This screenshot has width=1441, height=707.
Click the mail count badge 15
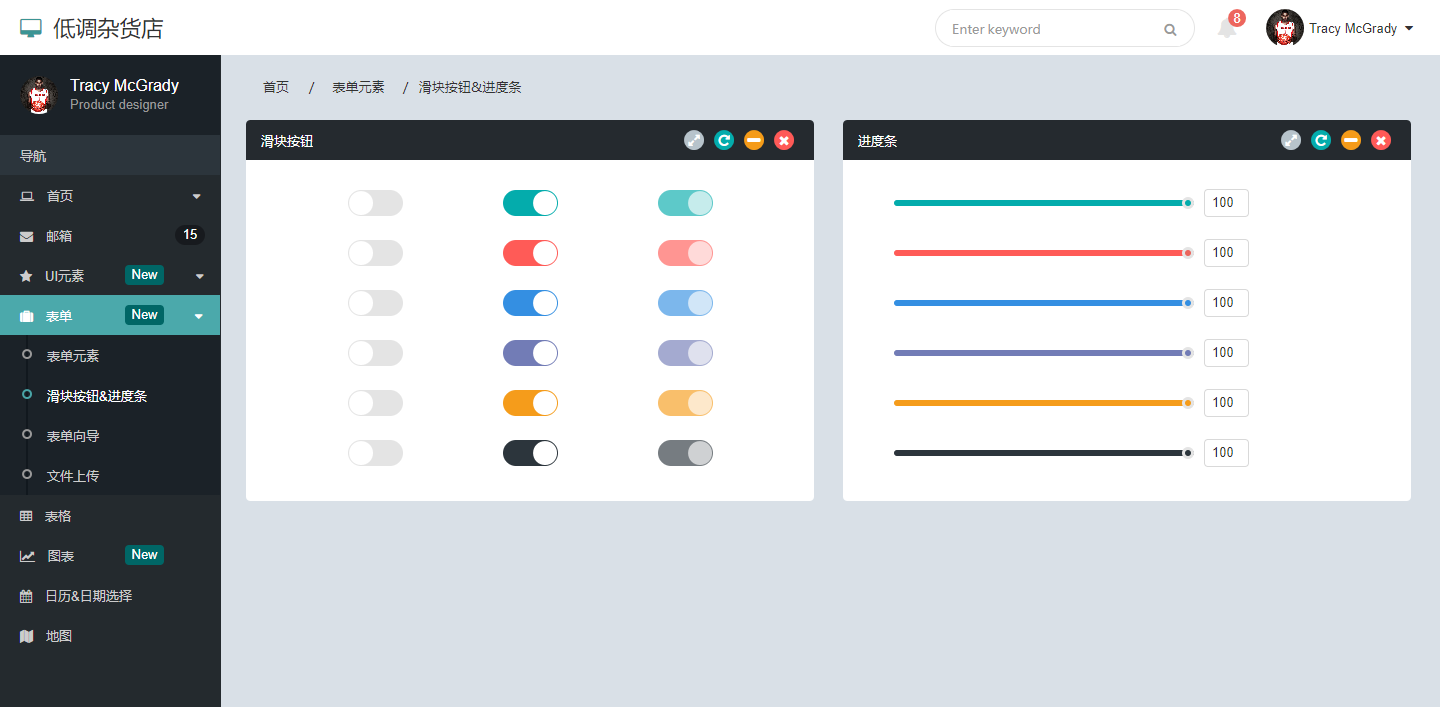click(190, 235)
